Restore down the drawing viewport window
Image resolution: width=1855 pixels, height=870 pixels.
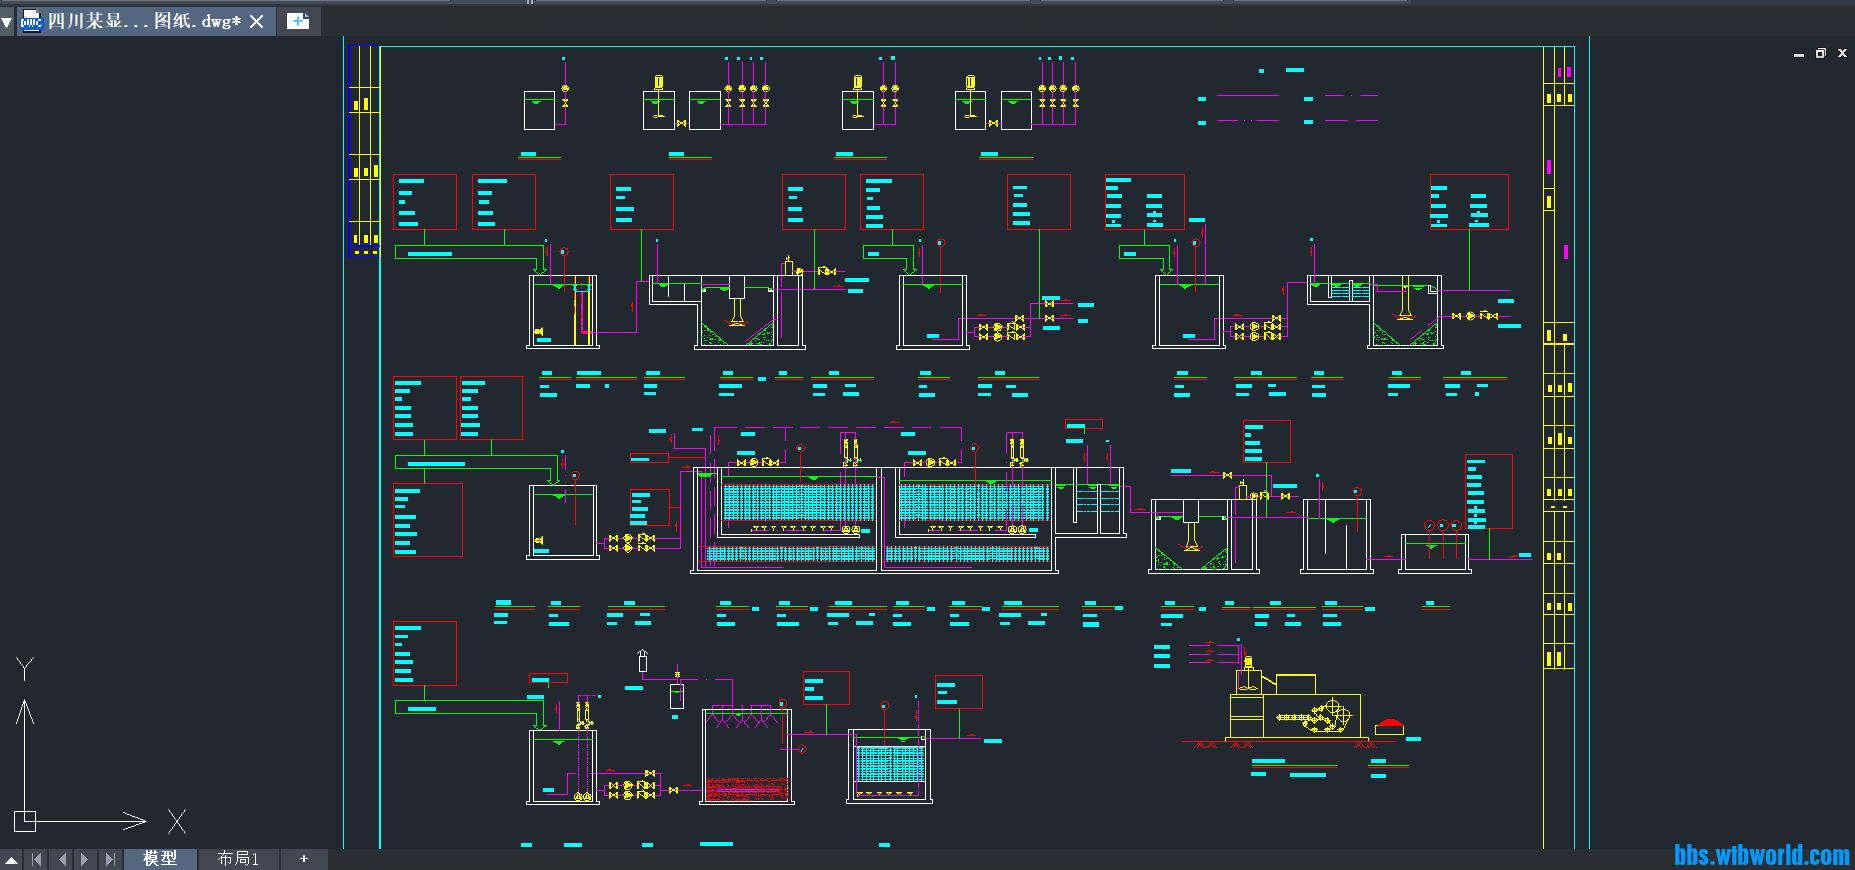click(1820, 54)
